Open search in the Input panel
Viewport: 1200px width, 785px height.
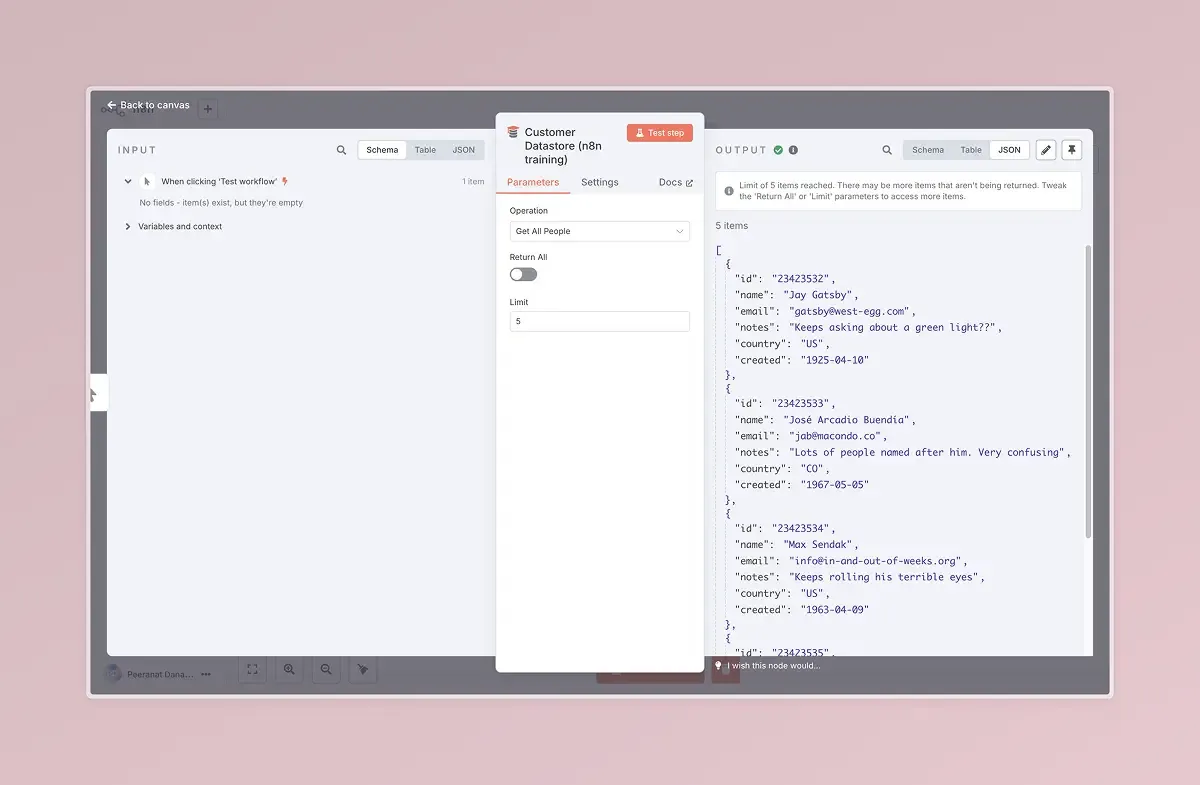(342, 150)
